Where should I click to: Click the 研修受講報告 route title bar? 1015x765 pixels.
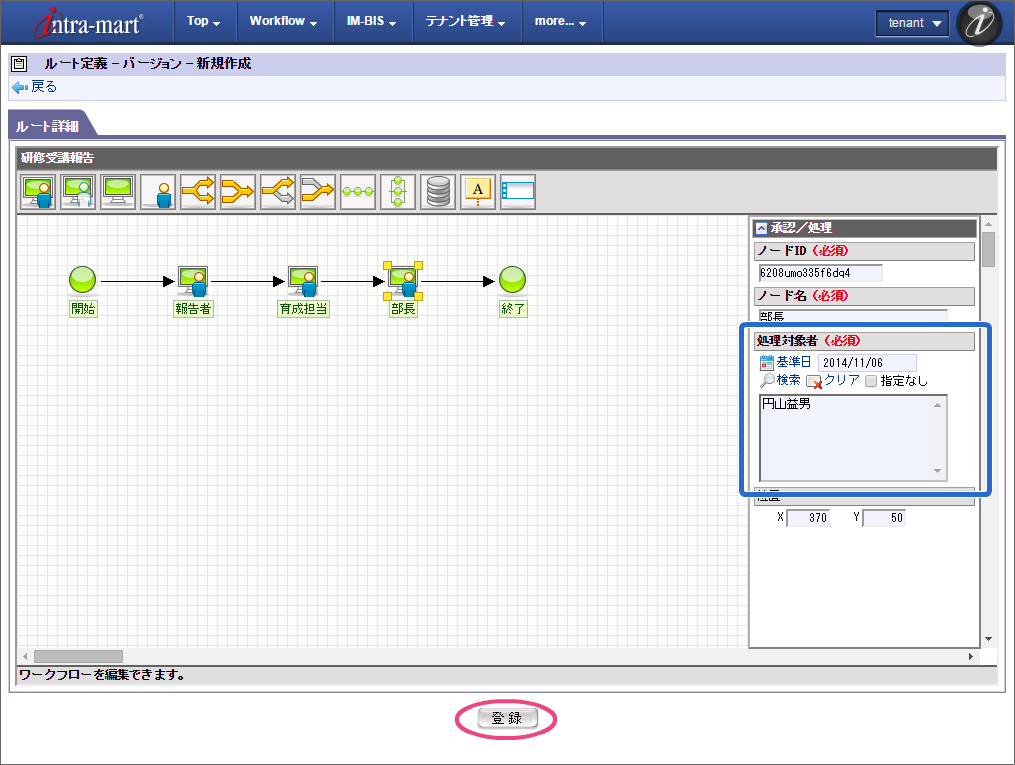(x=506, y=158)
